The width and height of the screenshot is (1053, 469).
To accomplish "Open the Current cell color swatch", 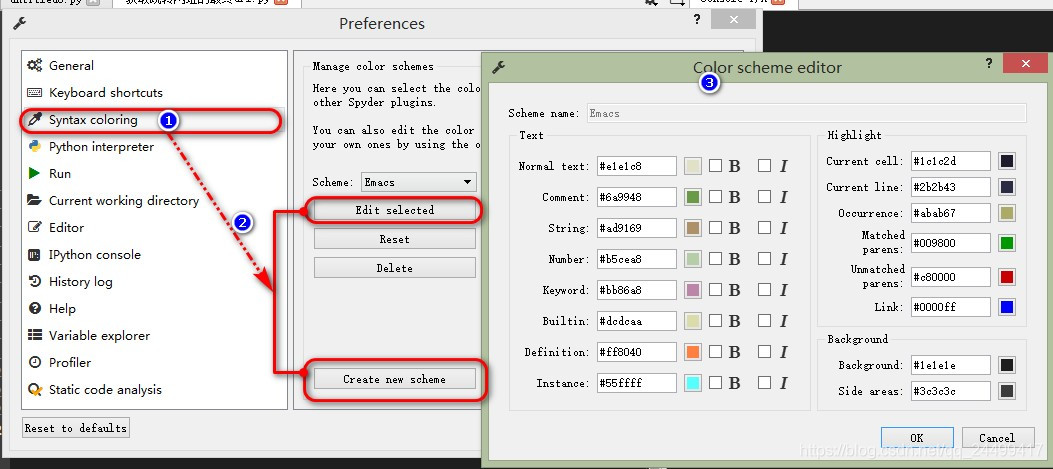I will [x=1007, y=161].
